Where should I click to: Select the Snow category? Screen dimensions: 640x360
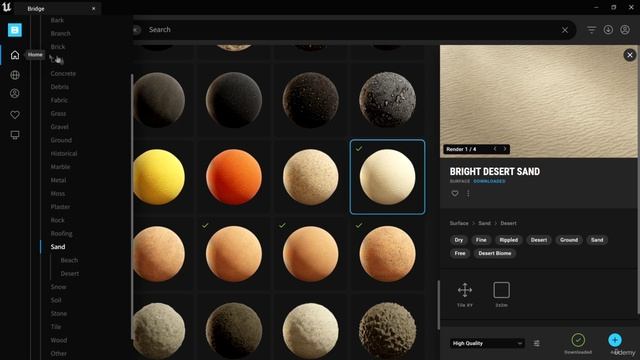[58, 287]
